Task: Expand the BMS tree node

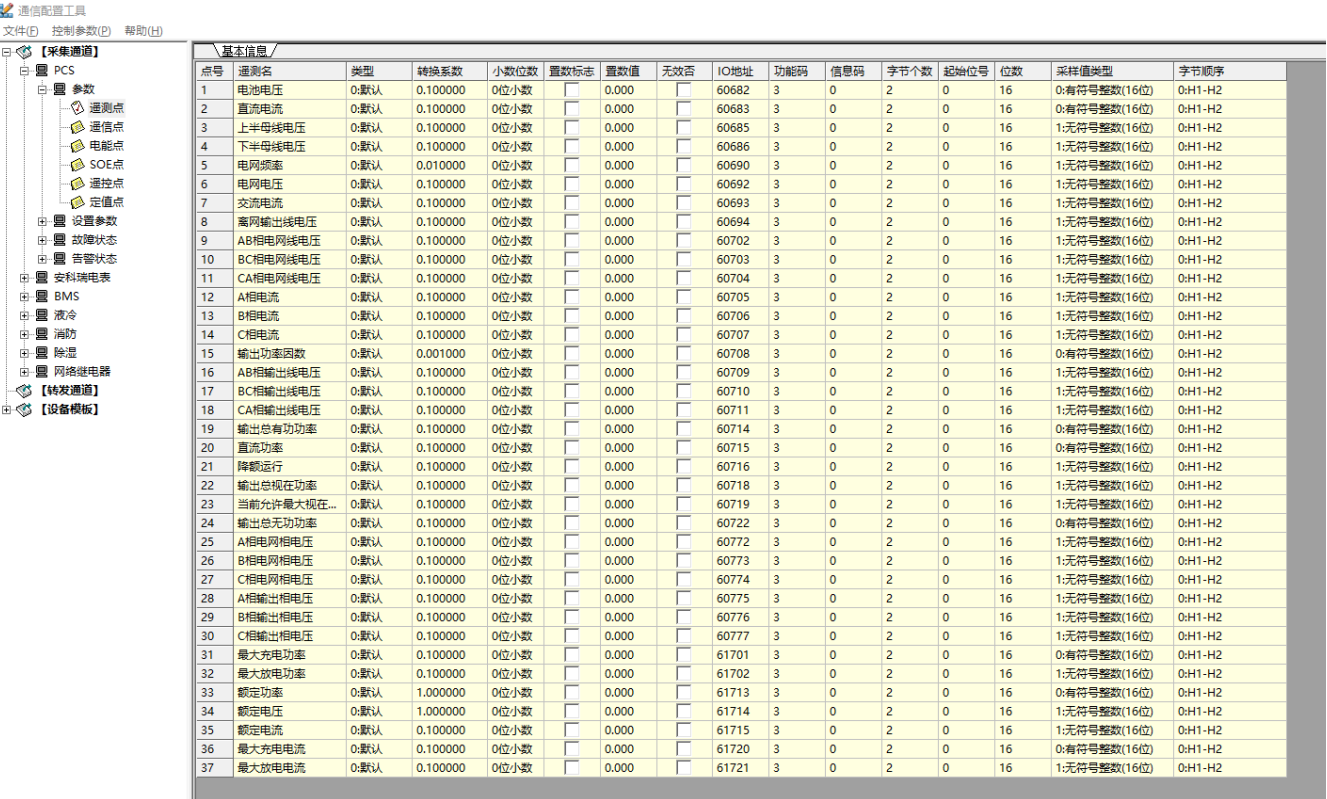Action: [x=24, y=297]
